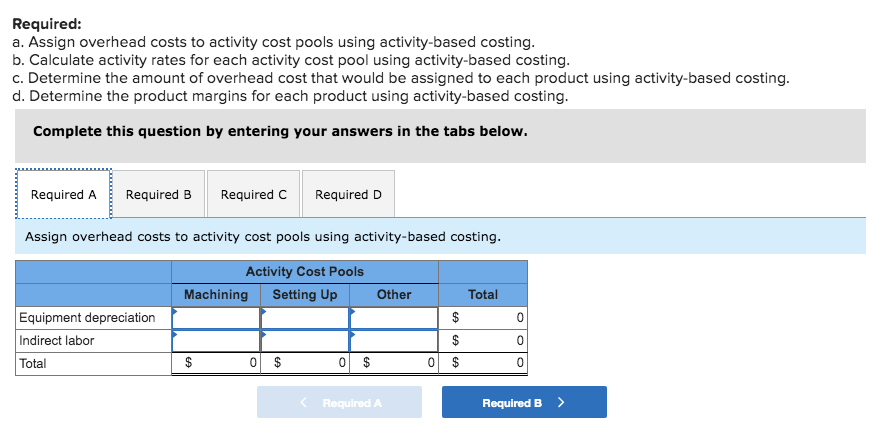
Task: Click the grand total cell
Action: pyautogui.click(x=483, y=364)
